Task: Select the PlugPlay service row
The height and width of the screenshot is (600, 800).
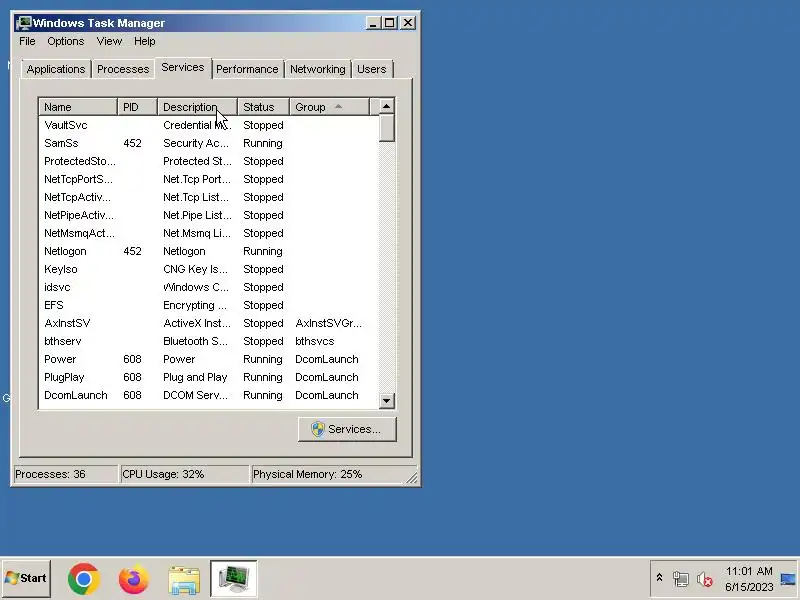Action: 209,377
